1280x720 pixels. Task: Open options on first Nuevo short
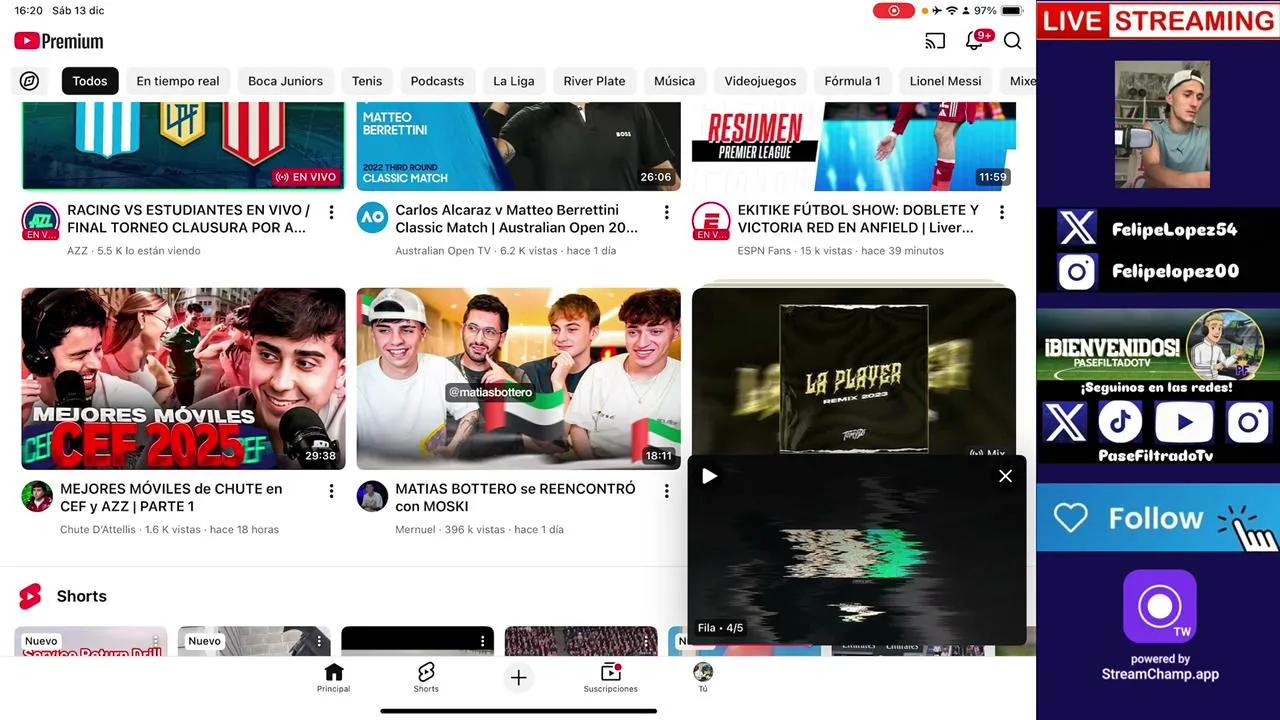tap(155, 641)
